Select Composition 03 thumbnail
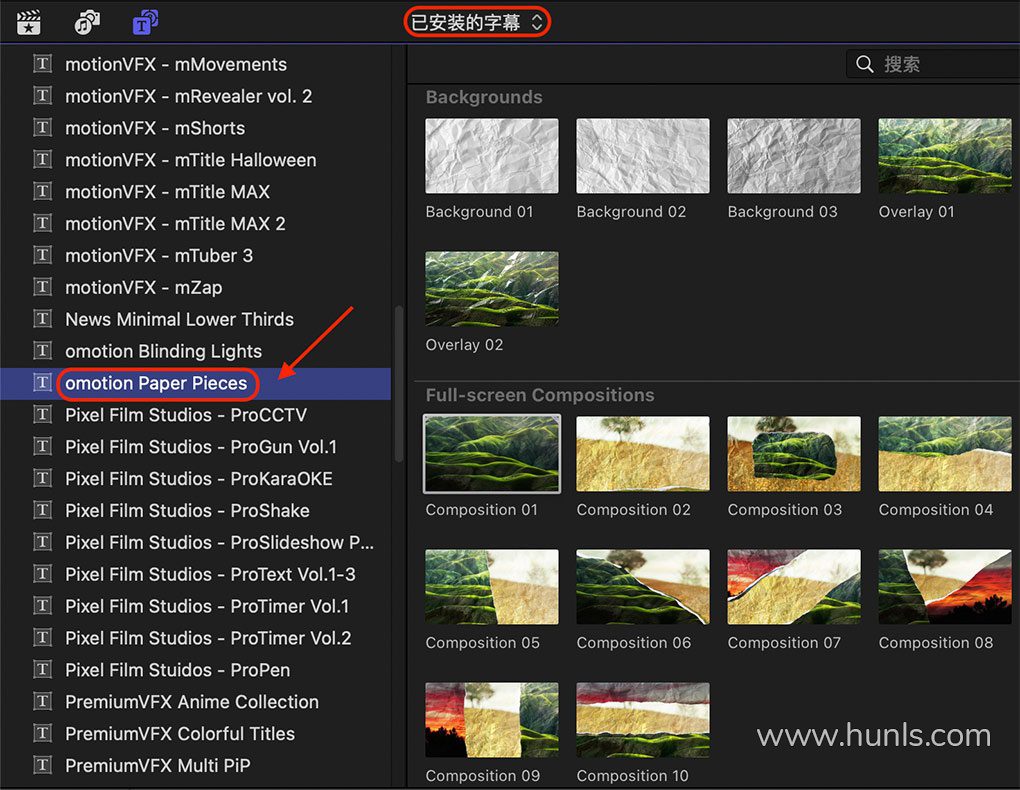1020x790 pixels. click(794, 454)
